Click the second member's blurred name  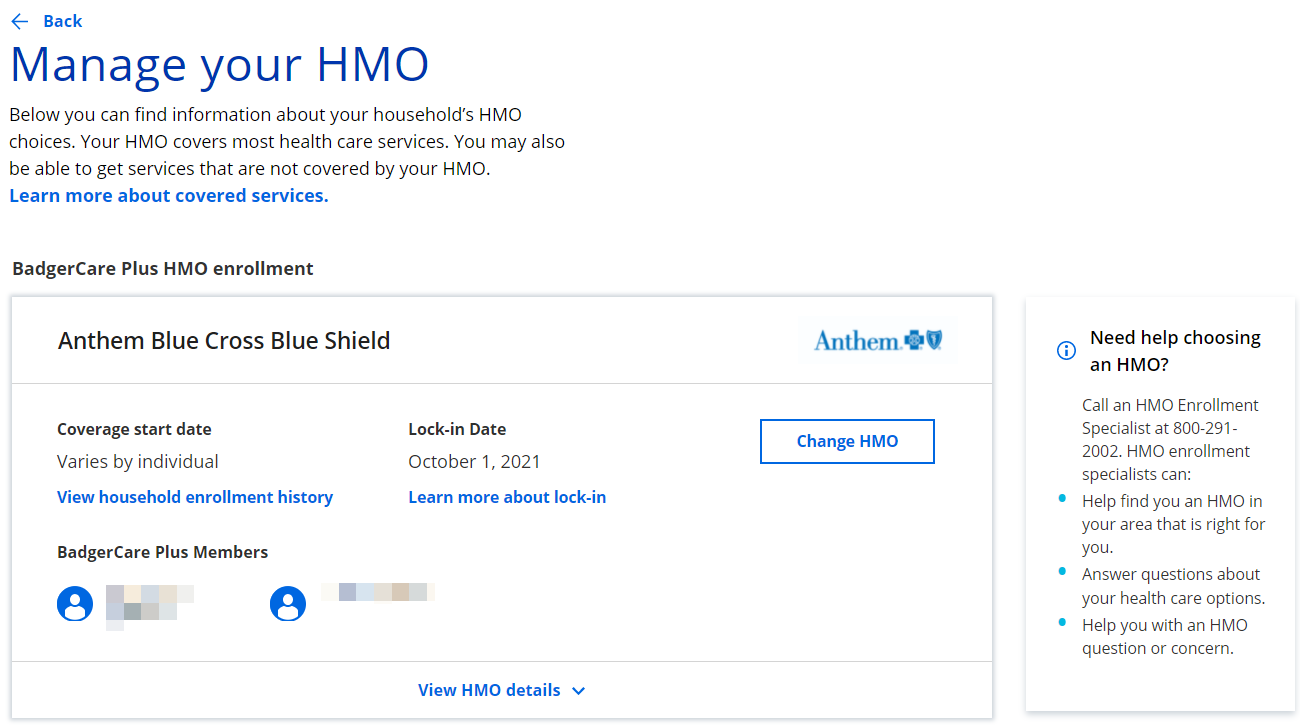pos(380,592)
